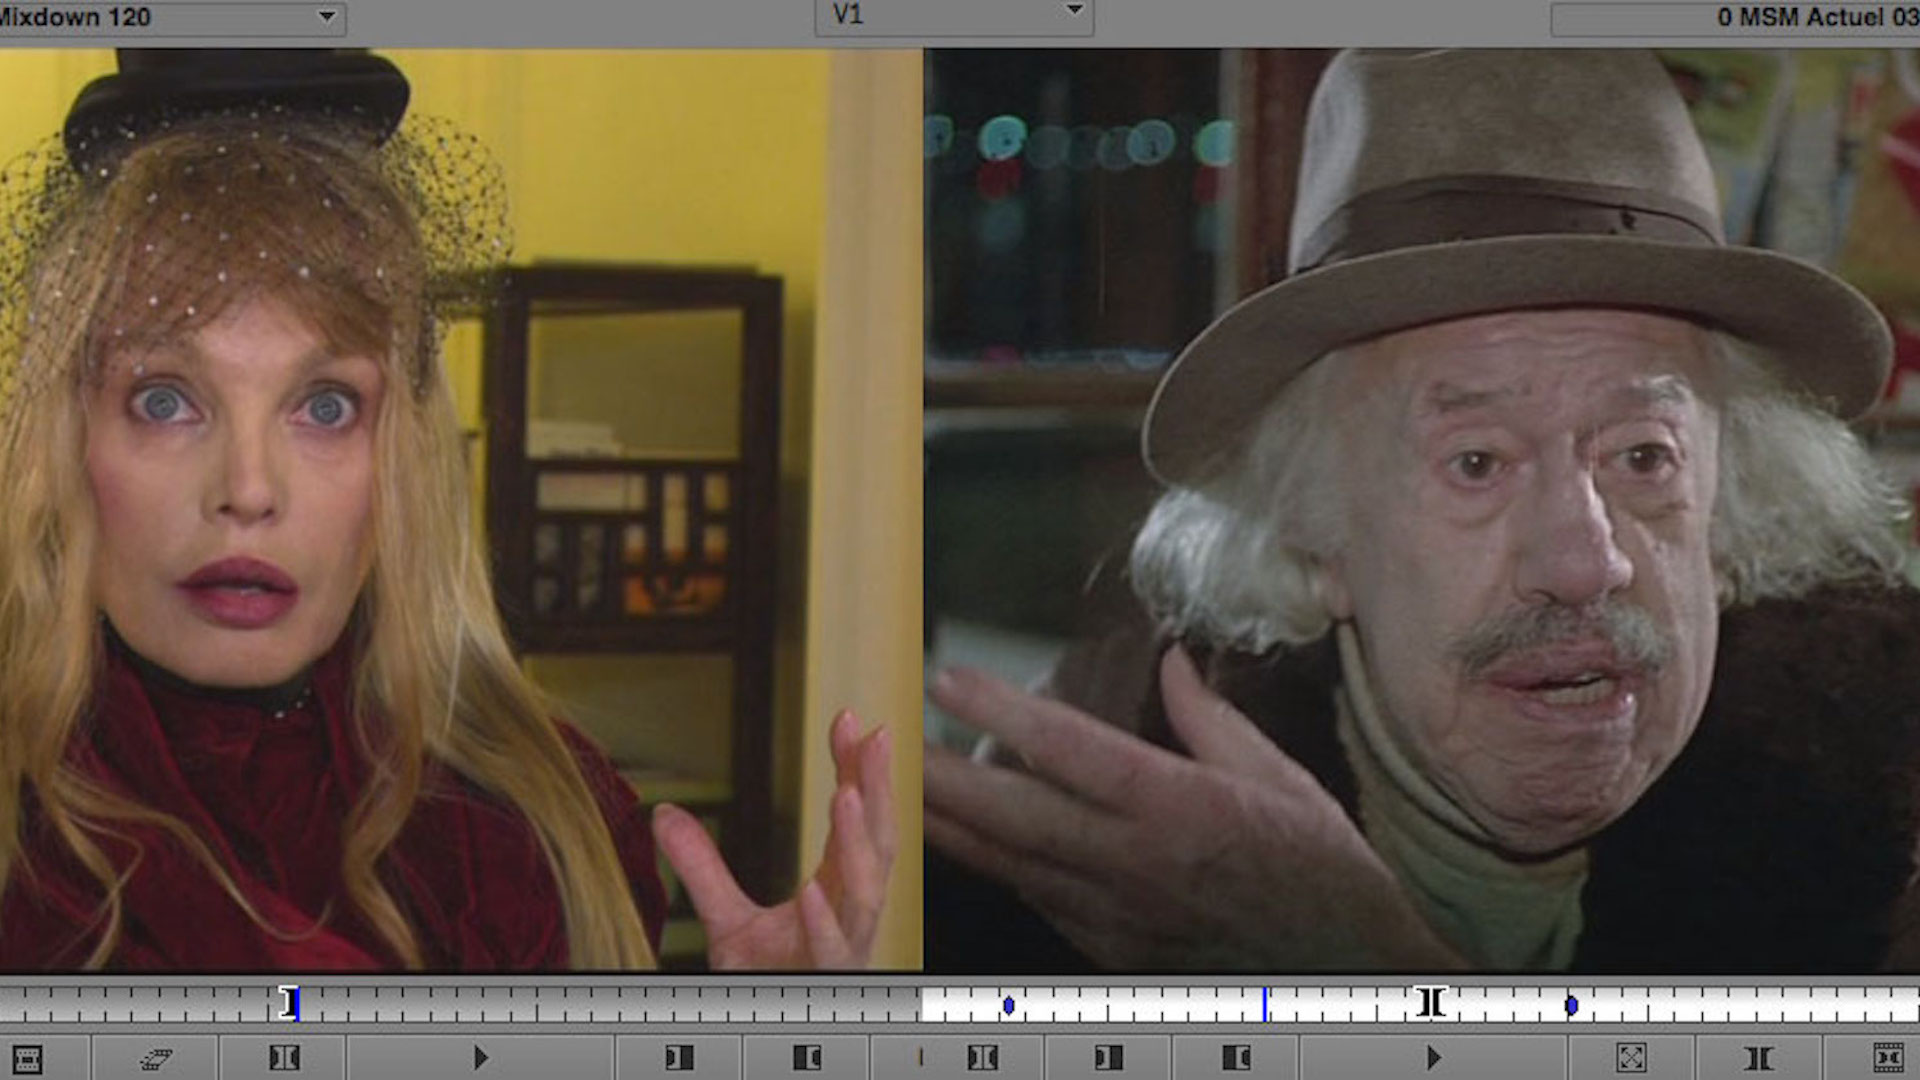Open the V1 track selector dropdown
The height and width of the screenshot is (1080, 1920).
pos(1074,11)
